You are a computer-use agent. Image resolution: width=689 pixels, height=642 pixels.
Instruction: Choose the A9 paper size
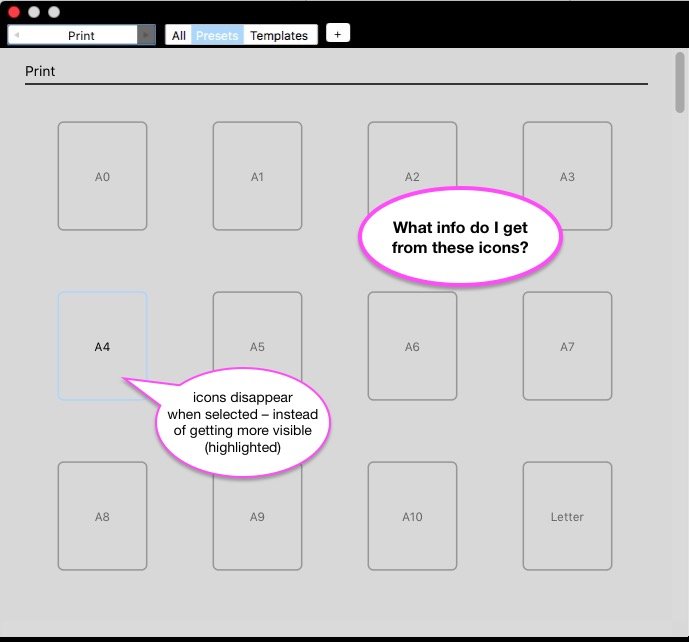[x=257, y=516]
